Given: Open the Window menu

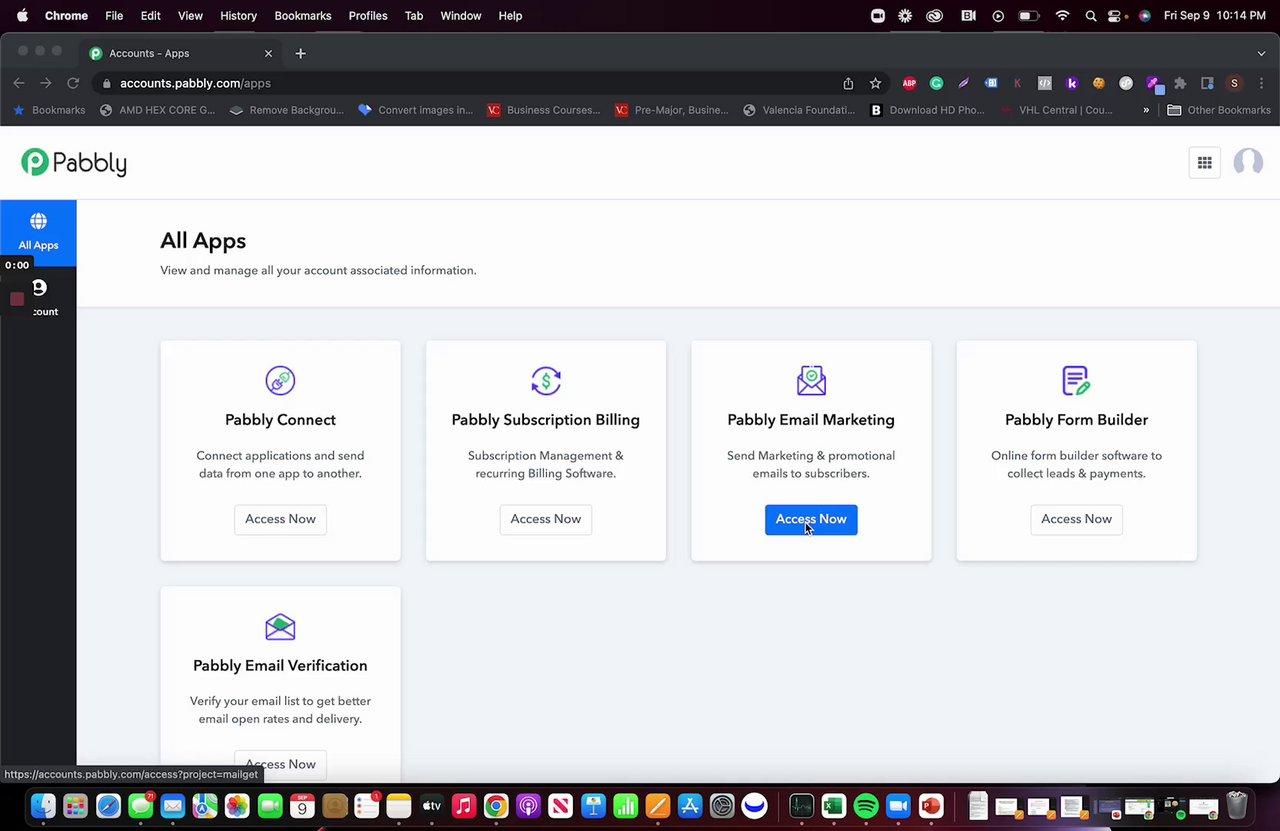Looking at the screenshot, I should 461,16.
